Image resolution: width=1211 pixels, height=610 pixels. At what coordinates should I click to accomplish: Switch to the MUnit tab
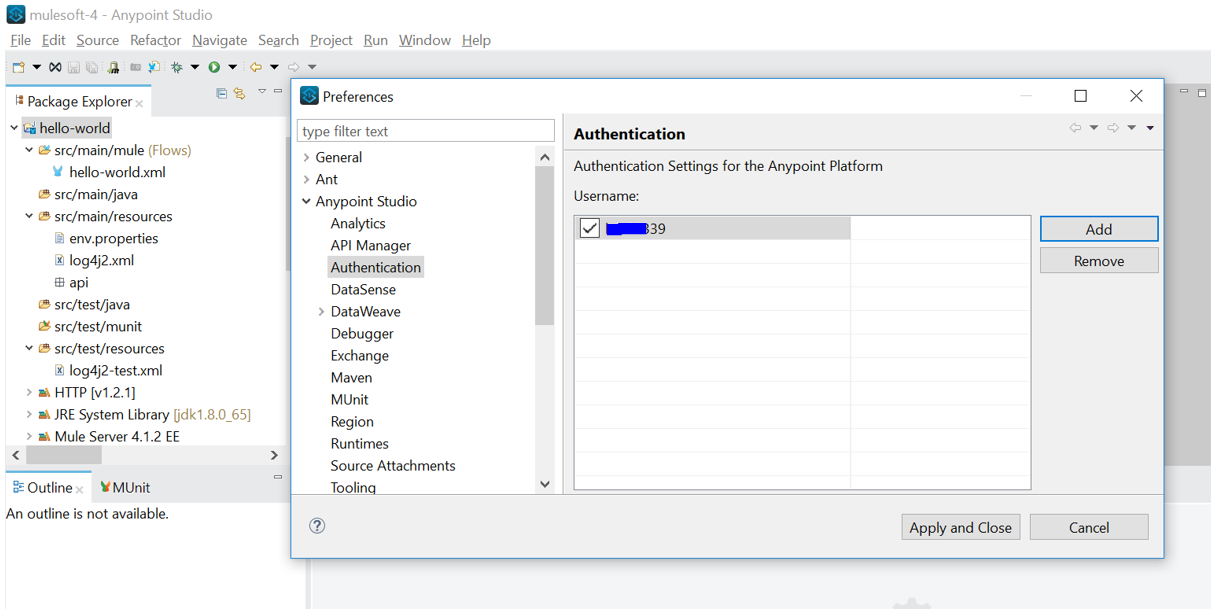[x=125, y=488]
